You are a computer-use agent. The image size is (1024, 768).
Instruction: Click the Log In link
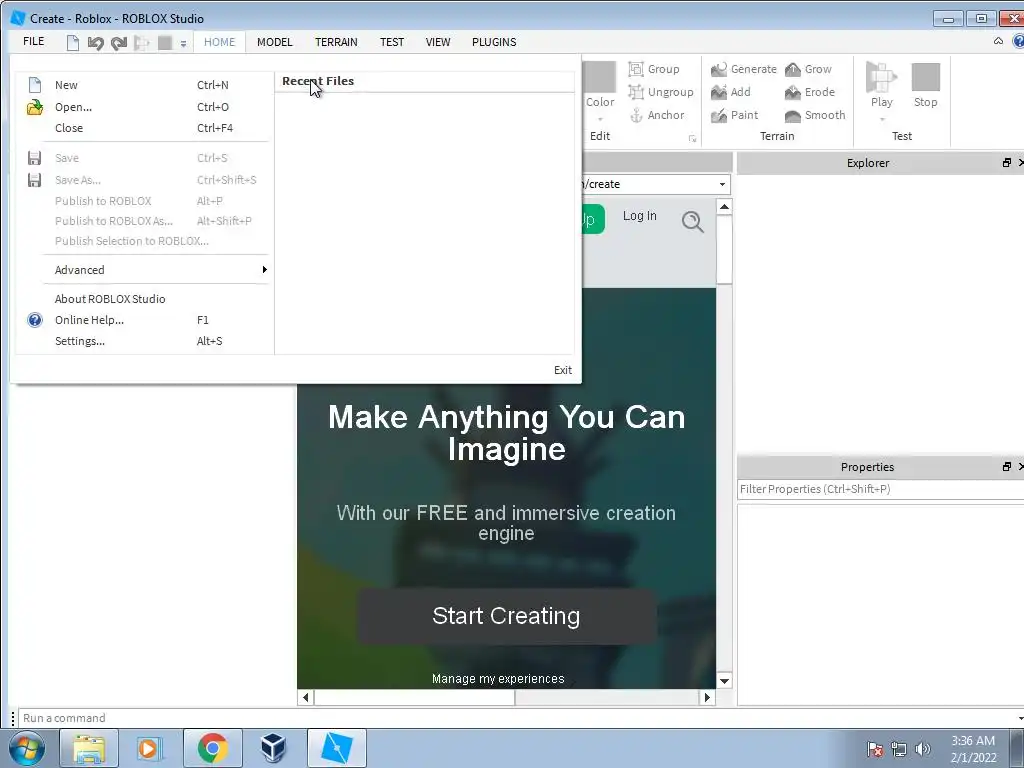tap(639, 216)
